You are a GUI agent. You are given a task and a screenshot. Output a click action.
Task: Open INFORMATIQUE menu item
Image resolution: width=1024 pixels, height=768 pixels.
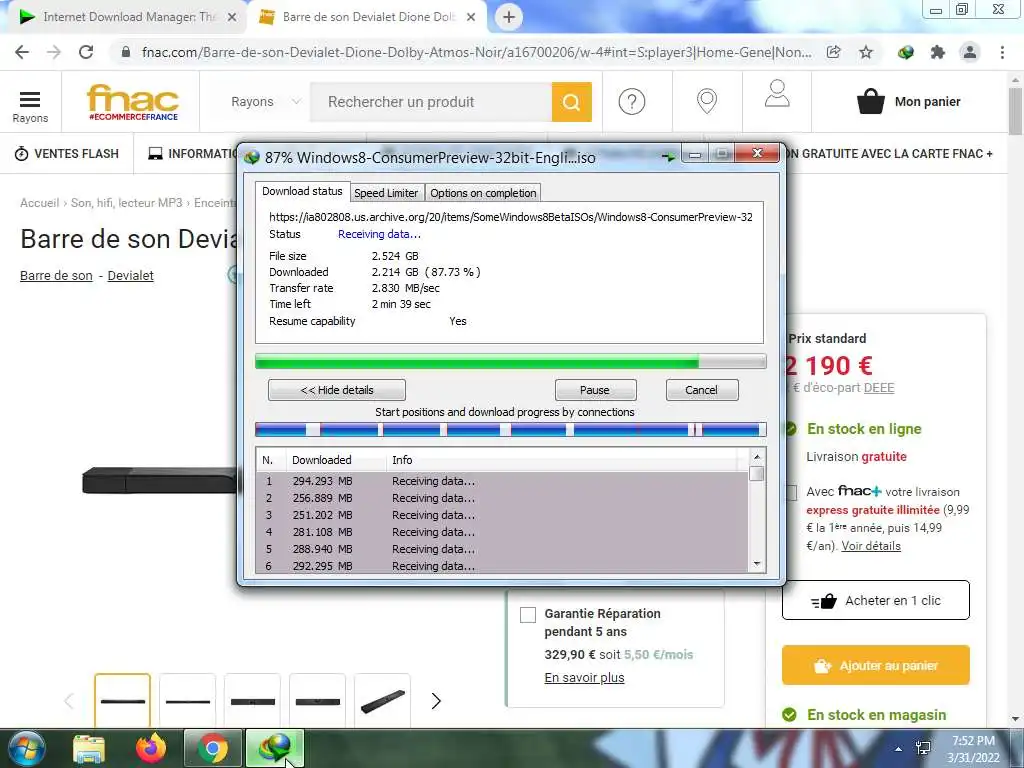[194, 153]
